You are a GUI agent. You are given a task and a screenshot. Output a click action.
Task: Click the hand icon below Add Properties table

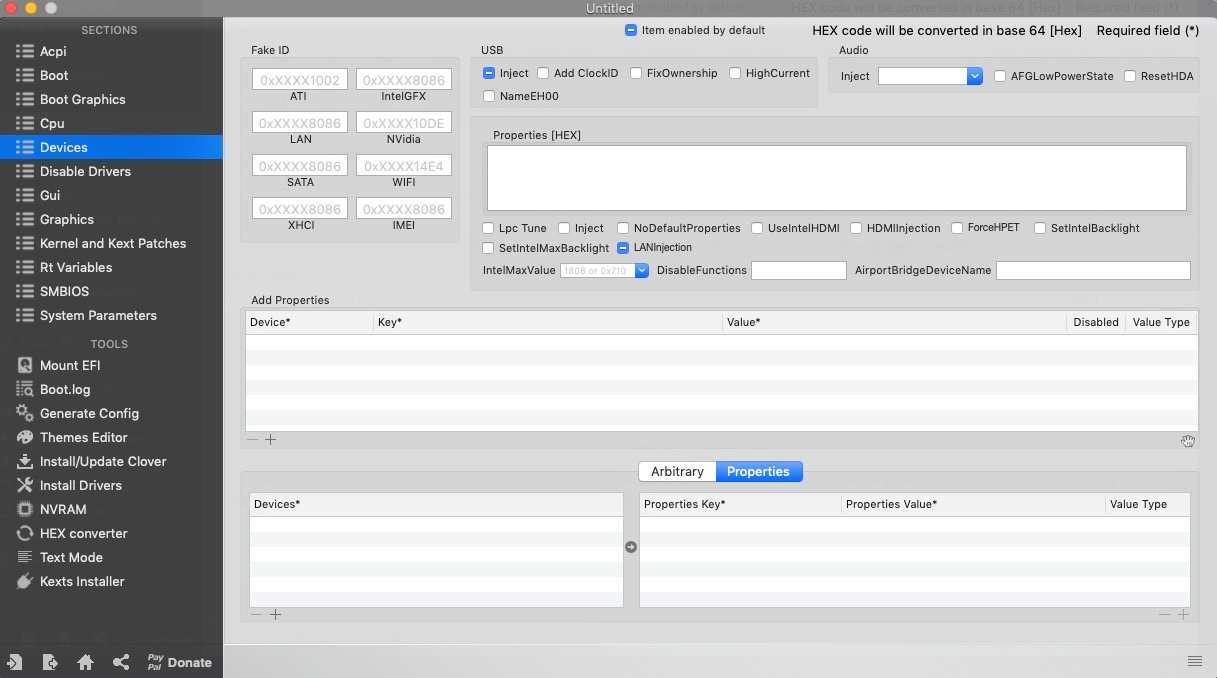tap(1187, 440)
